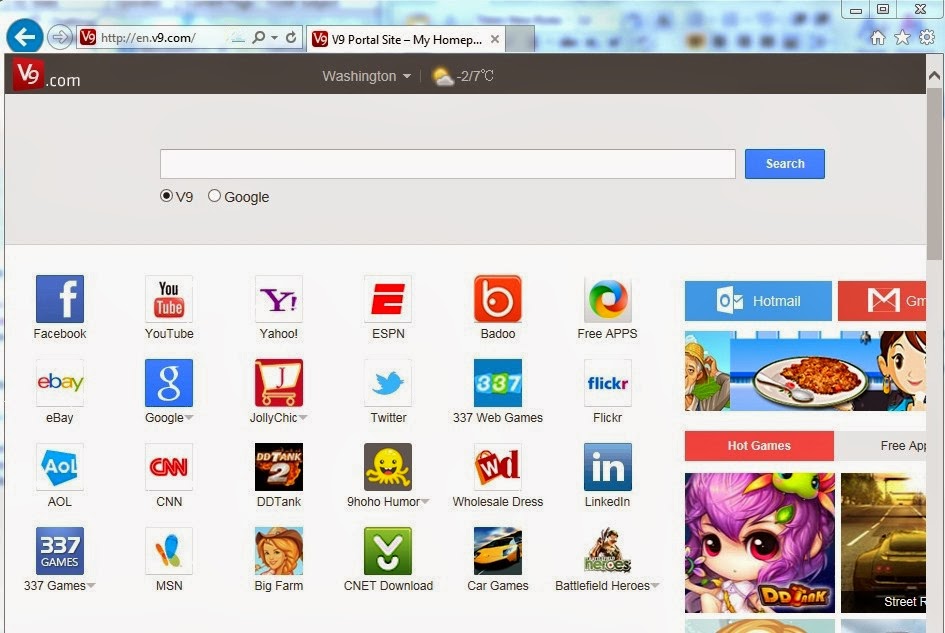
Task: Open the MSN butterfly icon
Action: 169,550
